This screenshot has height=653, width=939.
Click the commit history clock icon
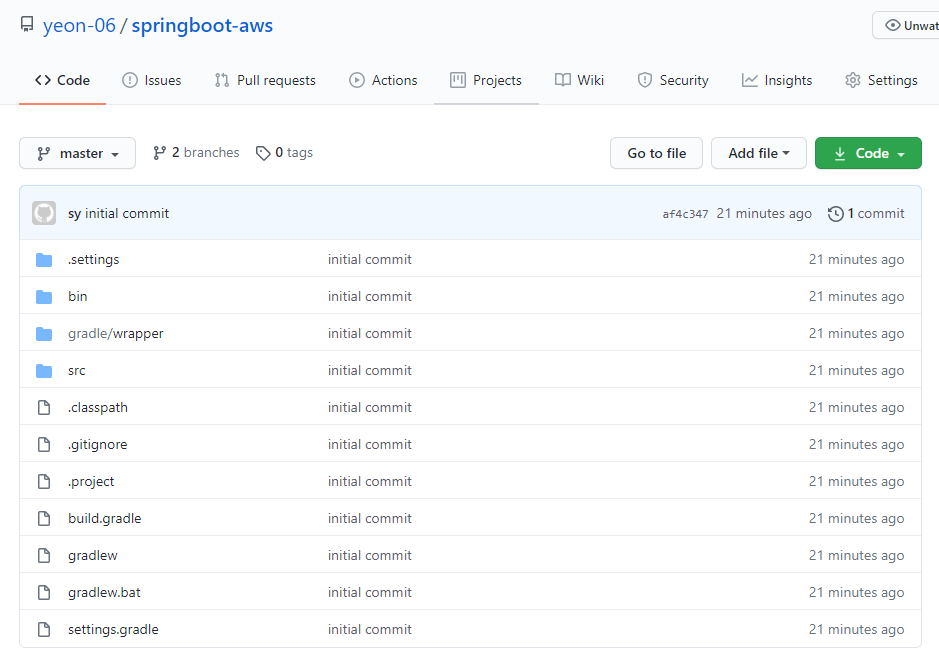835,214
